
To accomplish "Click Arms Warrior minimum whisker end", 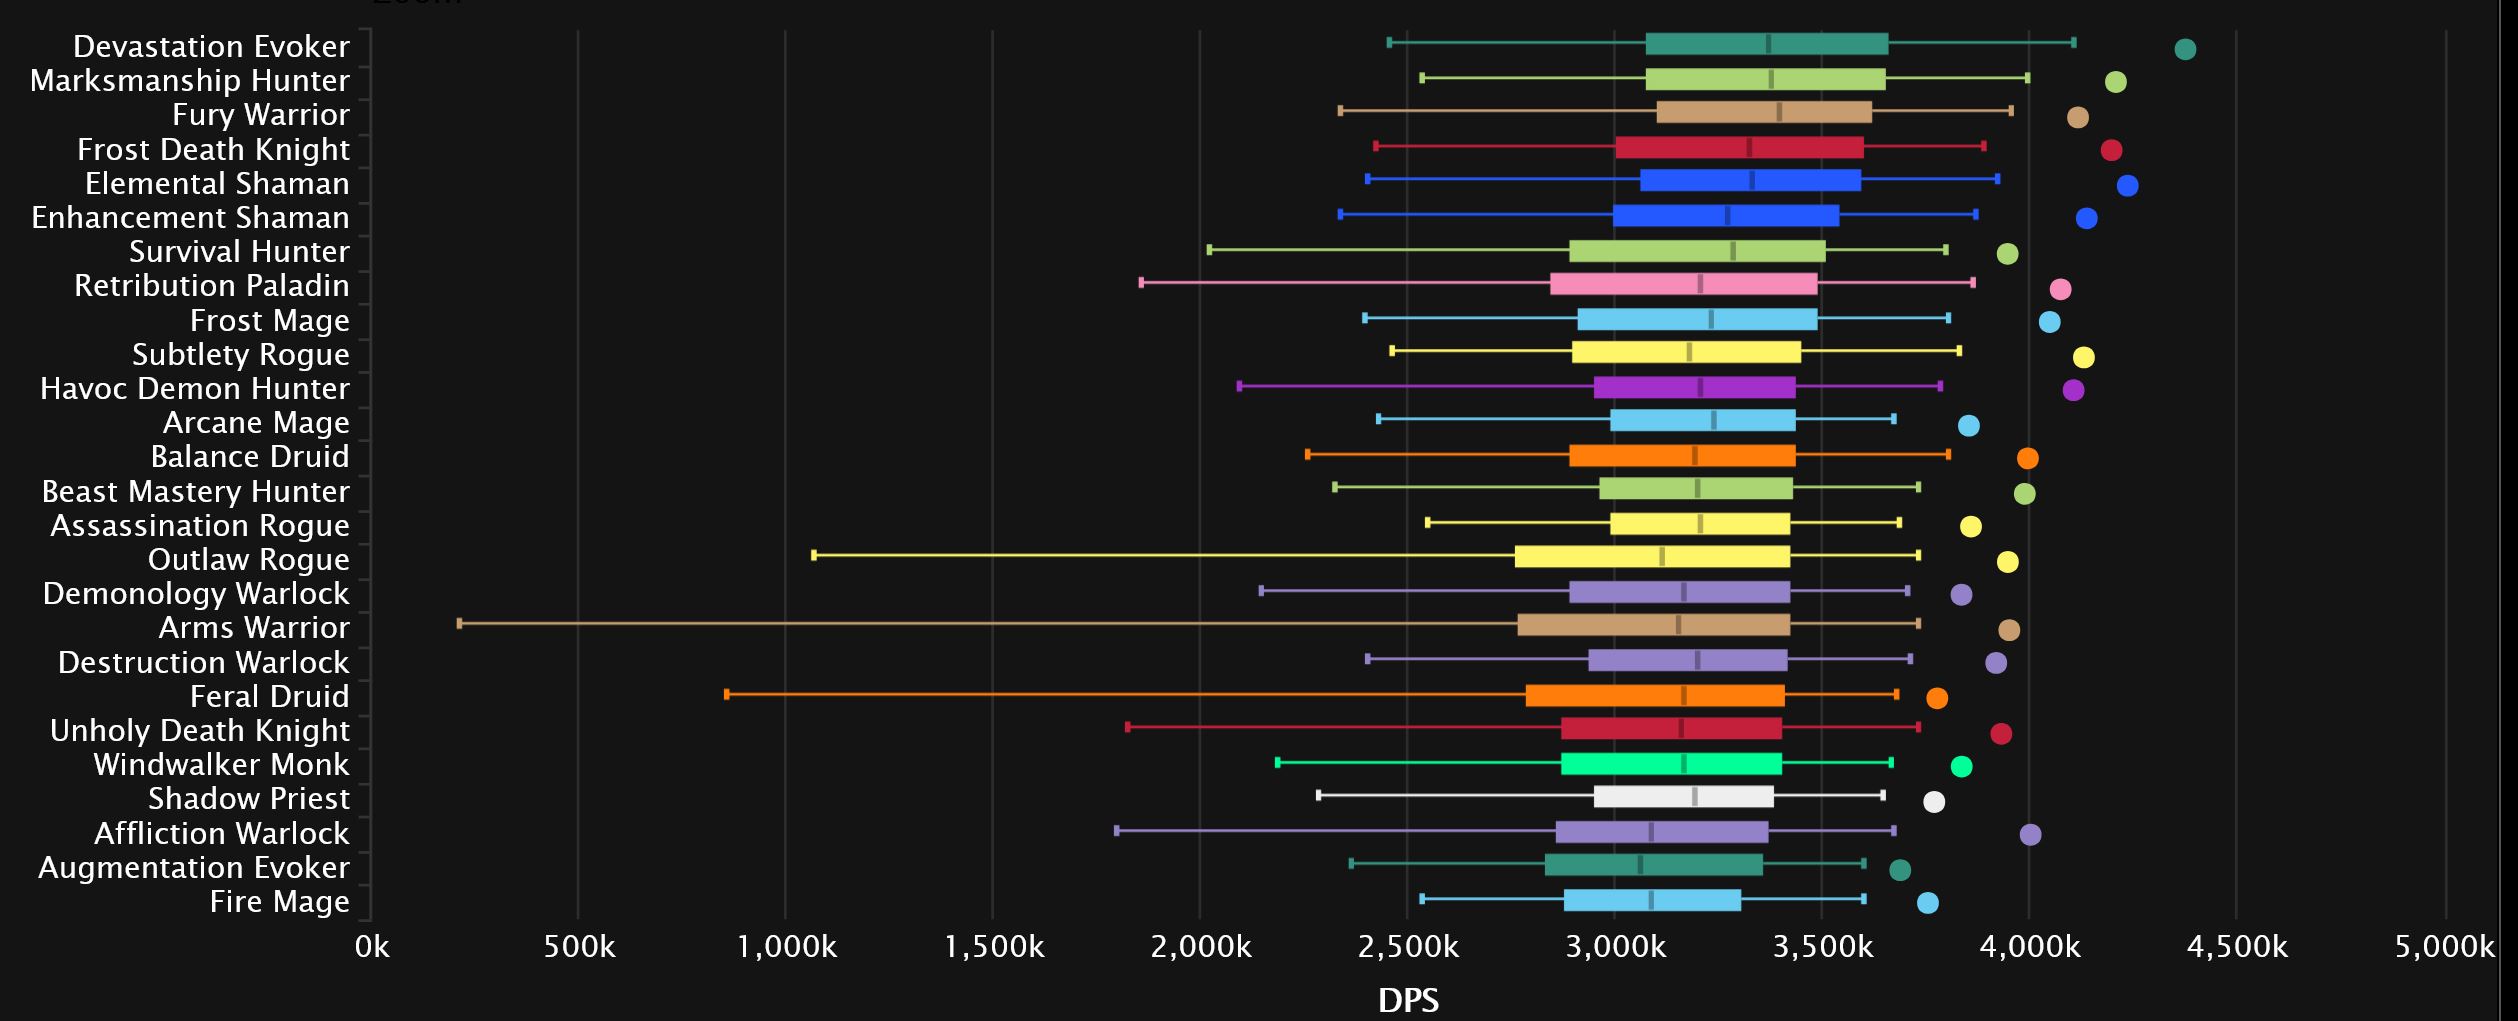I will 459,623.
